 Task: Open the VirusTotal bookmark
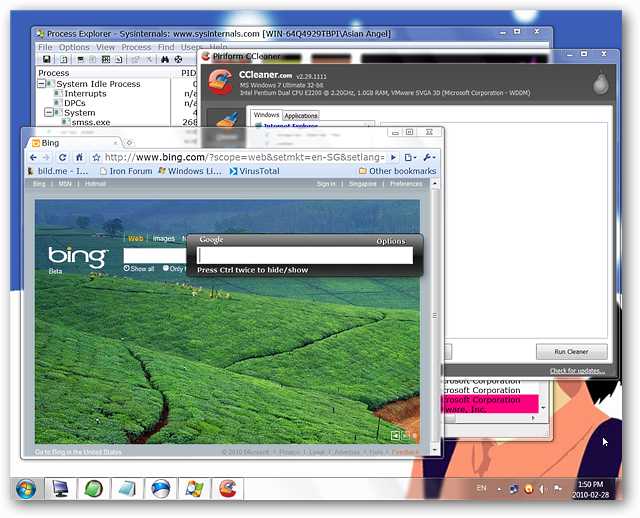(255, 171)
